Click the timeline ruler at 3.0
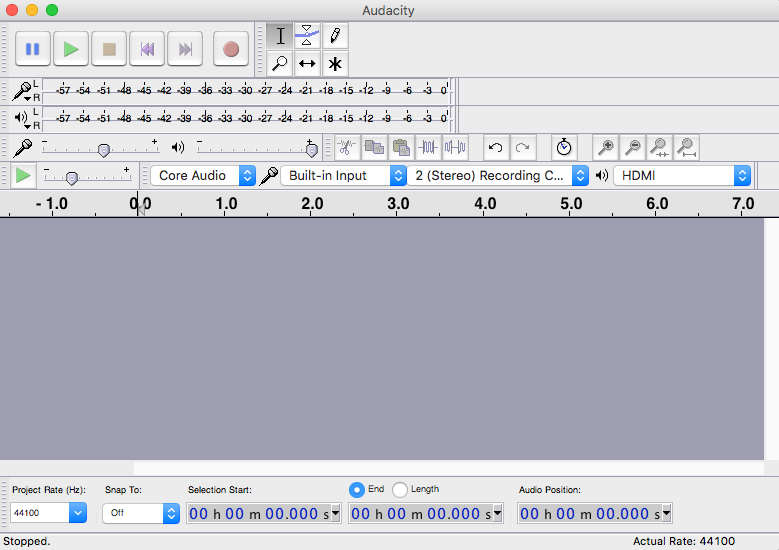This screenshot has width=779, height=550. click(x=398, y=204)
